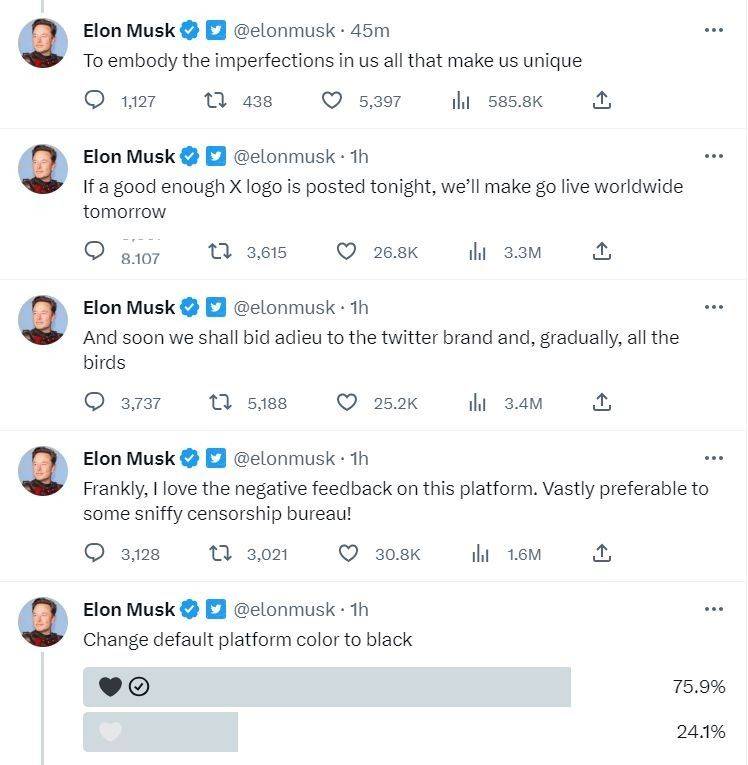Expand more menu on the platform color poll tweet
This screenshot has width=748, height=765.
coord(713,608)
